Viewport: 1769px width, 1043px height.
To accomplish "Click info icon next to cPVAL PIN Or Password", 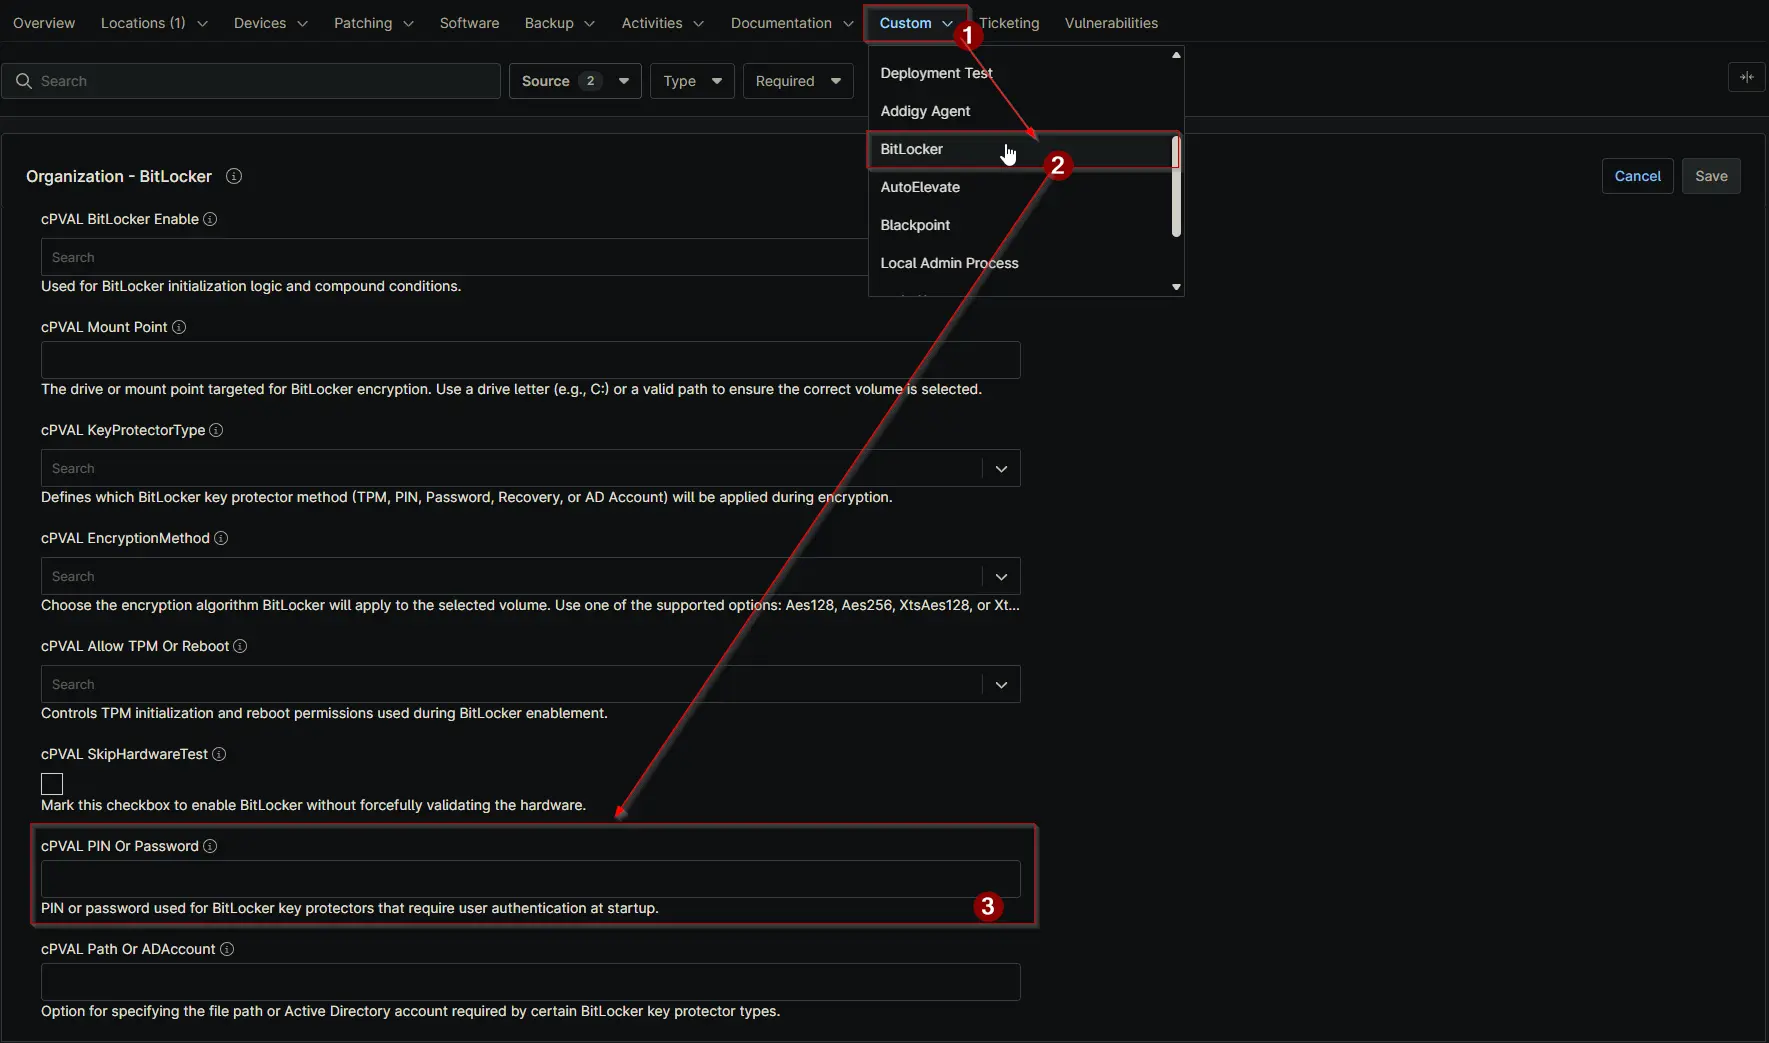I will tap(210, 846).
